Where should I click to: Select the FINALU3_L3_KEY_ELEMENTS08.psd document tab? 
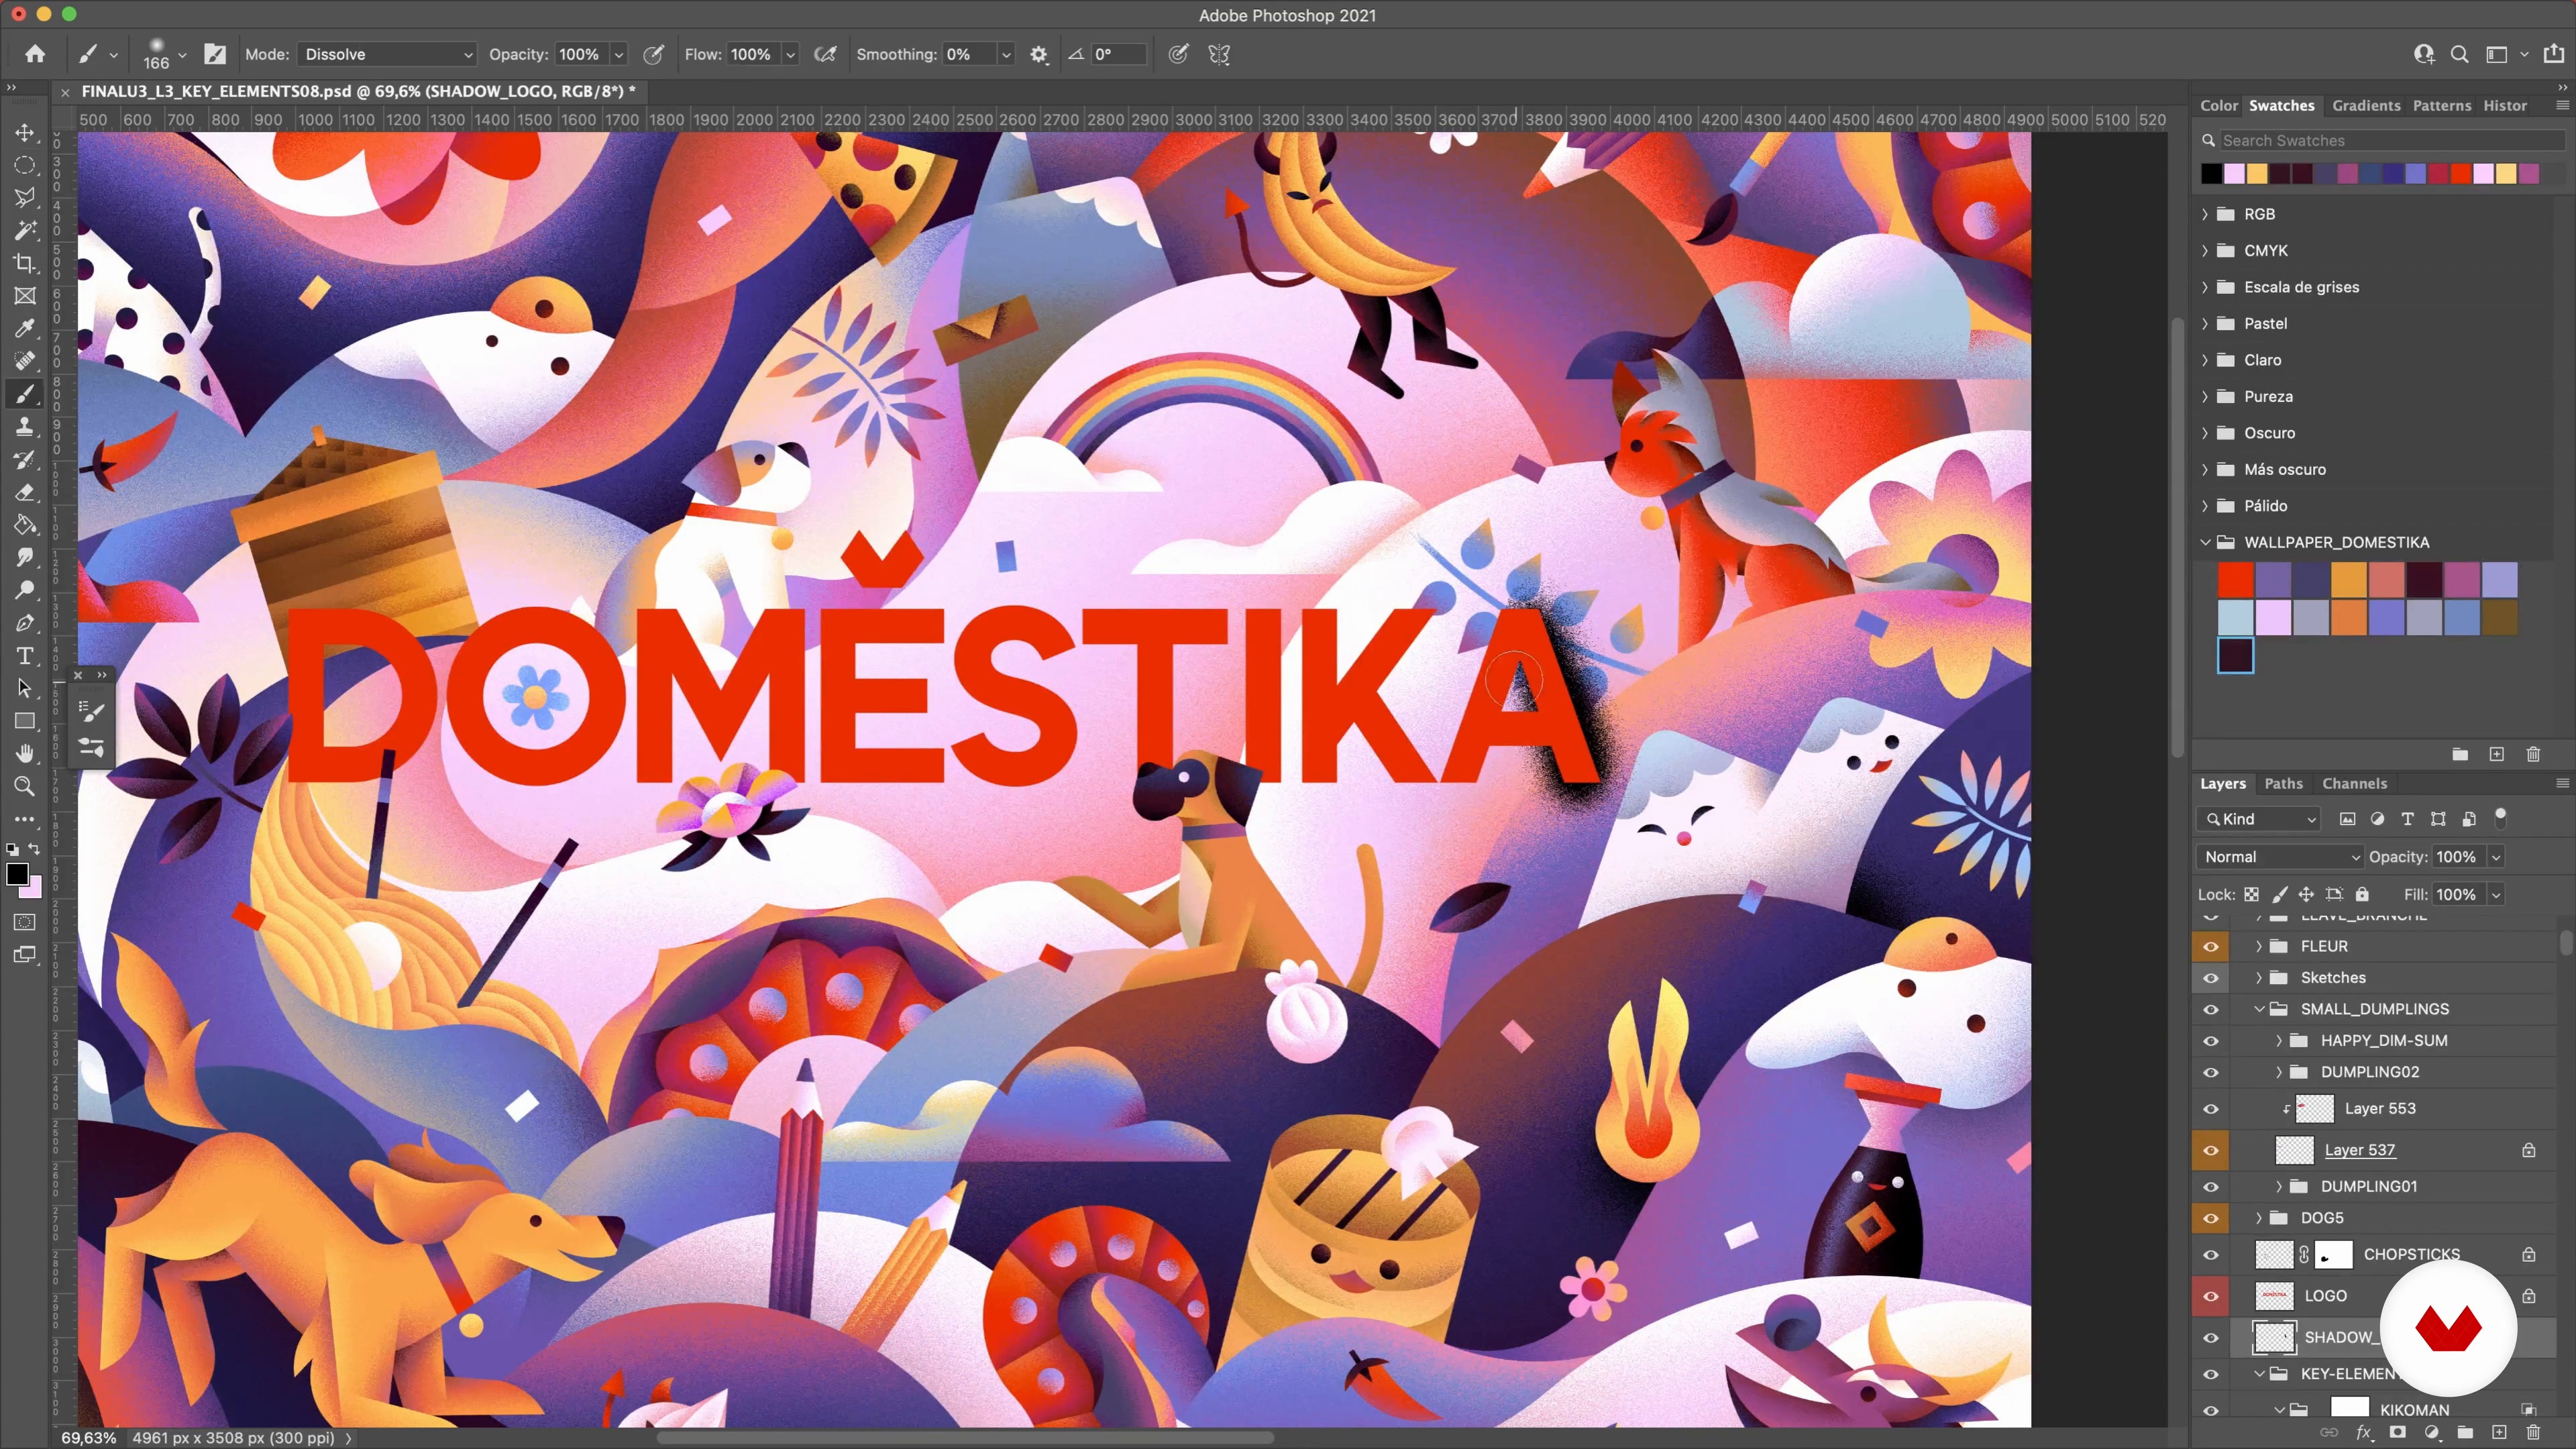point(357,91)
